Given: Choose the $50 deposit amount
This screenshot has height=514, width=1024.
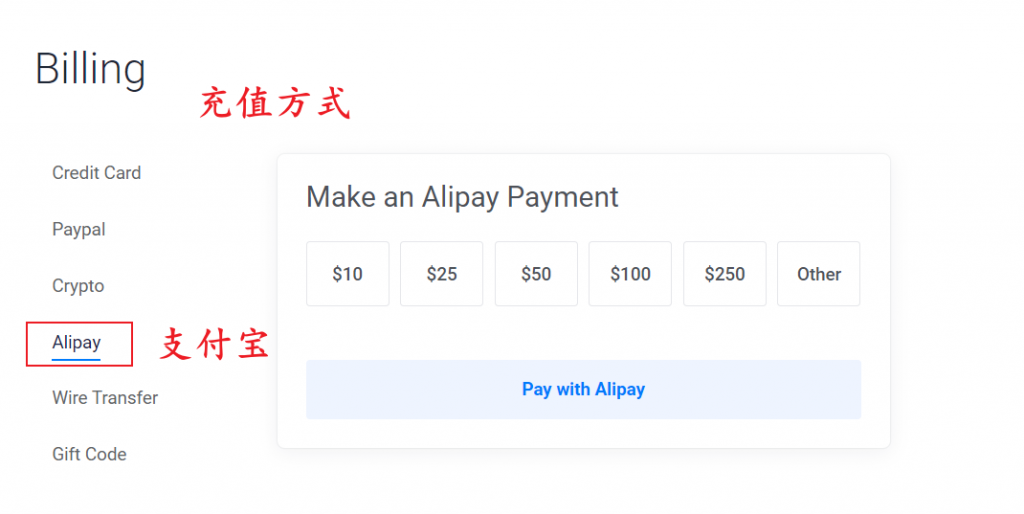Looking at the screenshot, I should coord(536,274).
